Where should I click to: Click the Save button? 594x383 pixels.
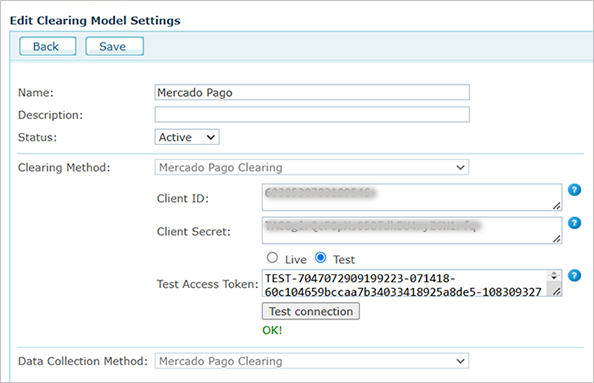click(x=114, y=46)
